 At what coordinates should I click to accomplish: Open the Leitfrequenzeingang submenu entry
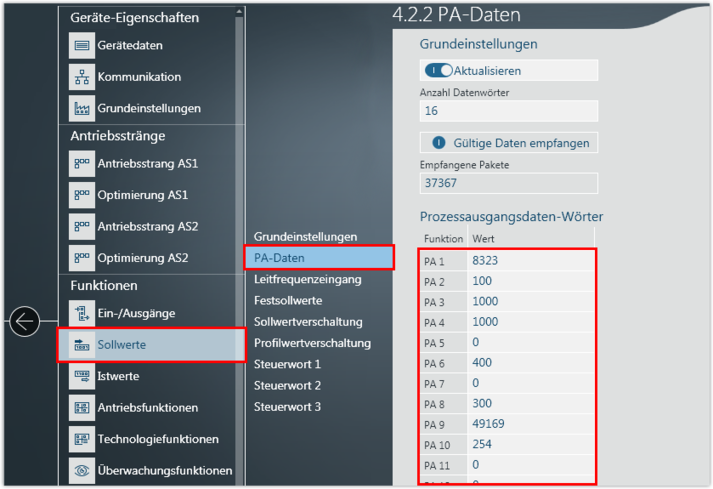tap(307, 280)
